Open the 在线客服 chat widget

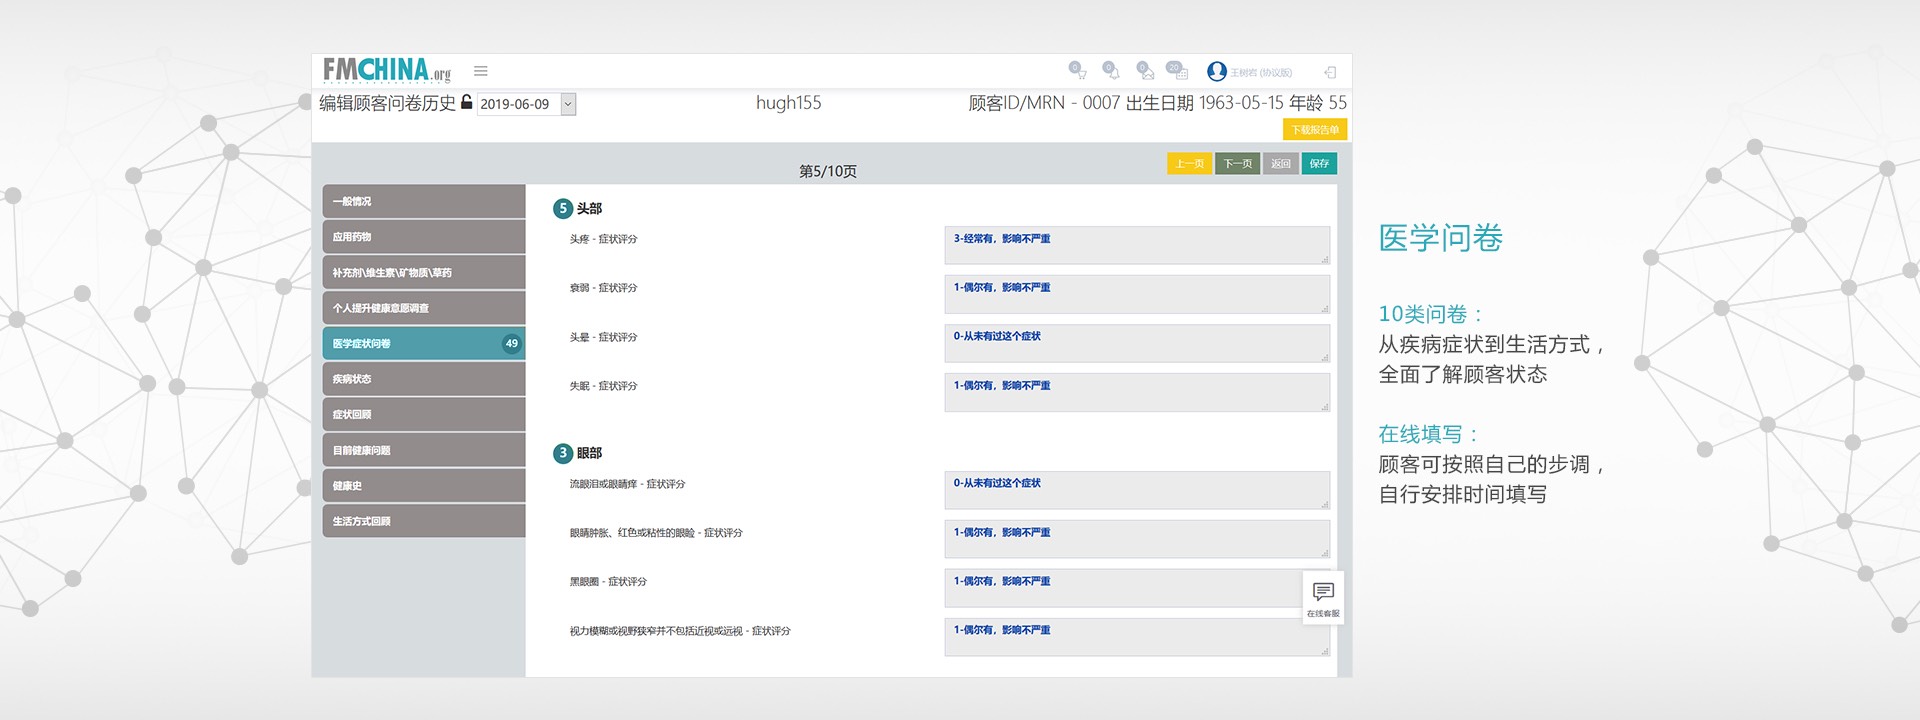[1323, 598]
